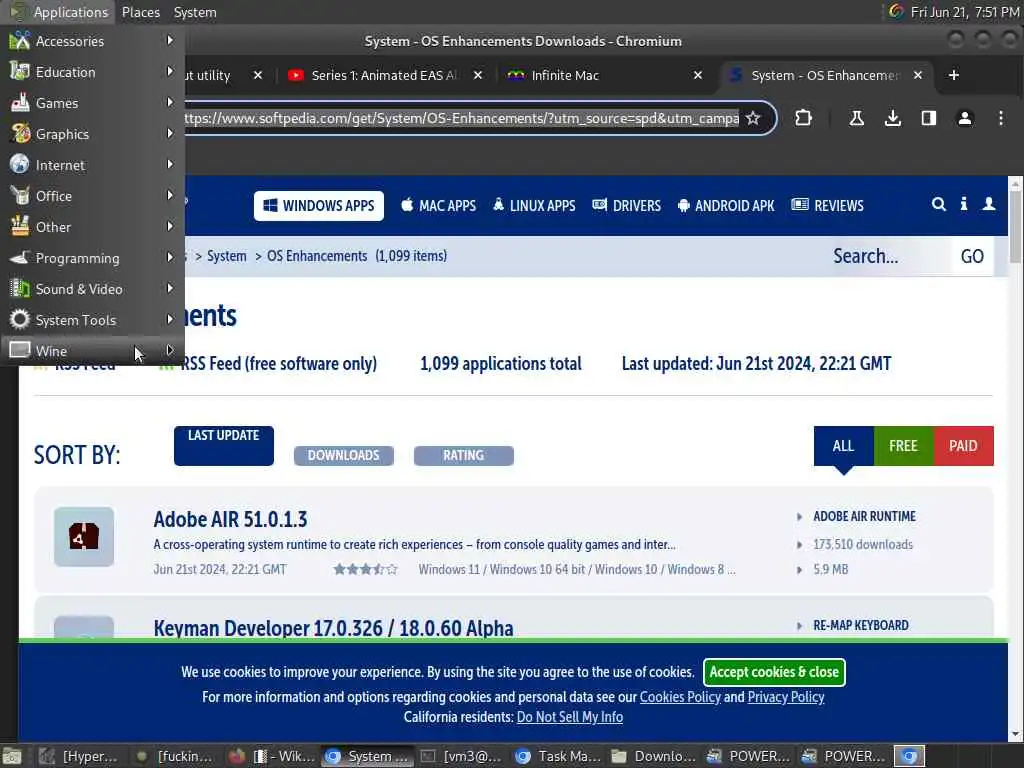The width and height of the screenshot is (1024, 768).
Task: Go to MAC APPS section
Action: pos(438,206)
